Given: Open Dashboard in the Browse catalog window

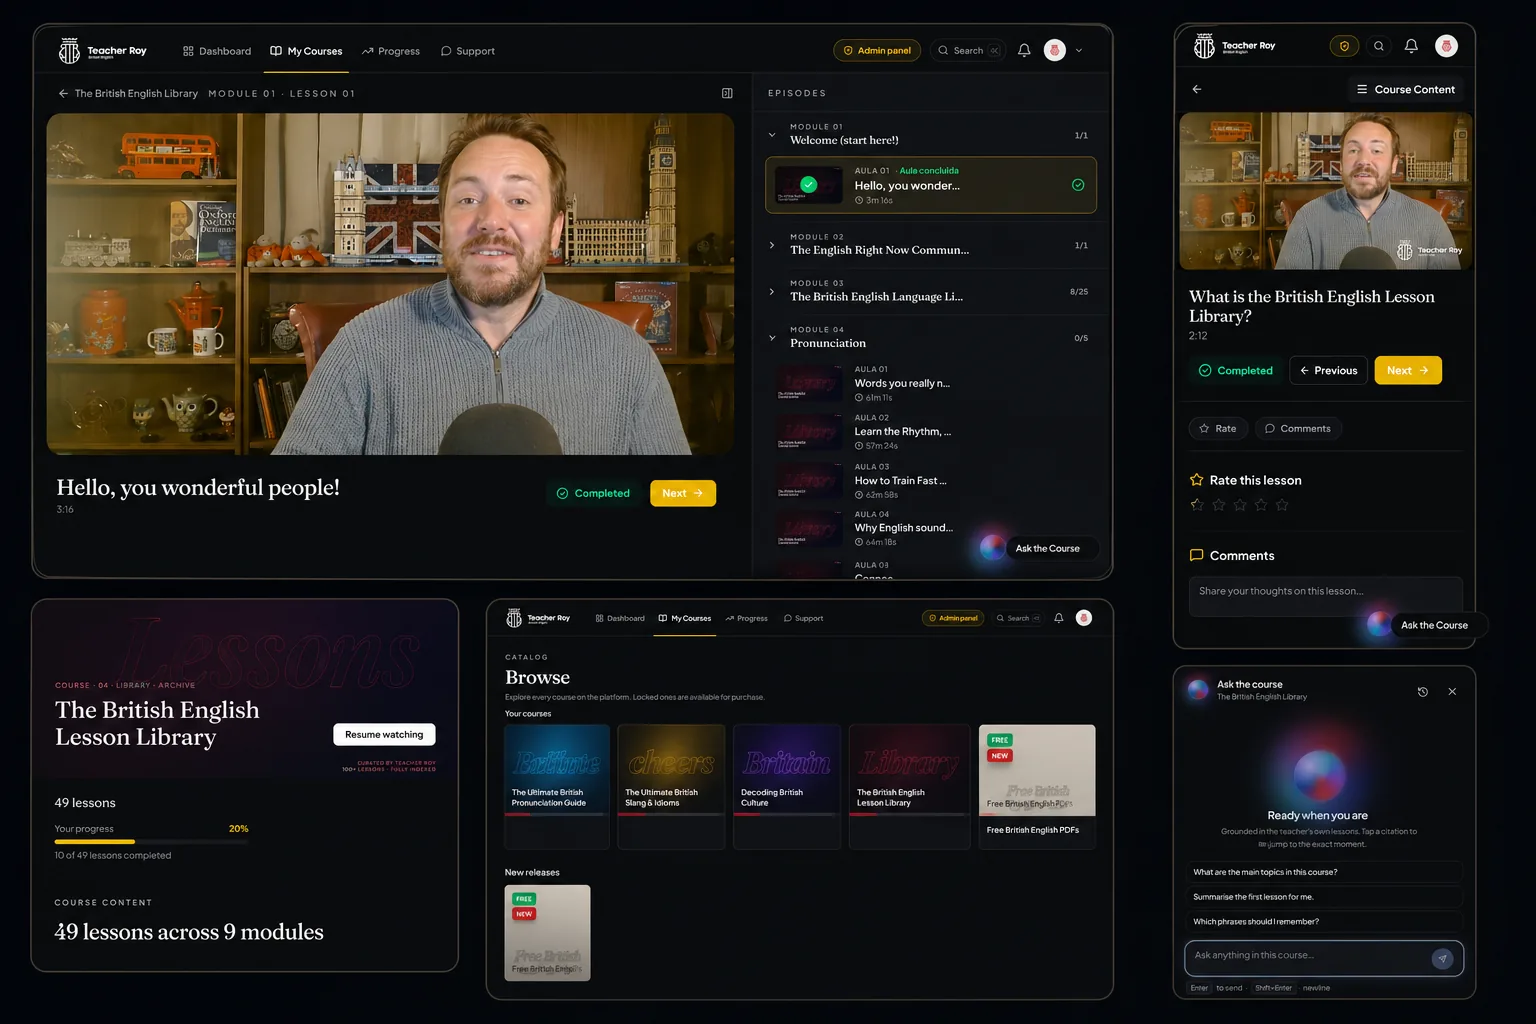Looking at the screenshot, I should (x=620, y=618).
